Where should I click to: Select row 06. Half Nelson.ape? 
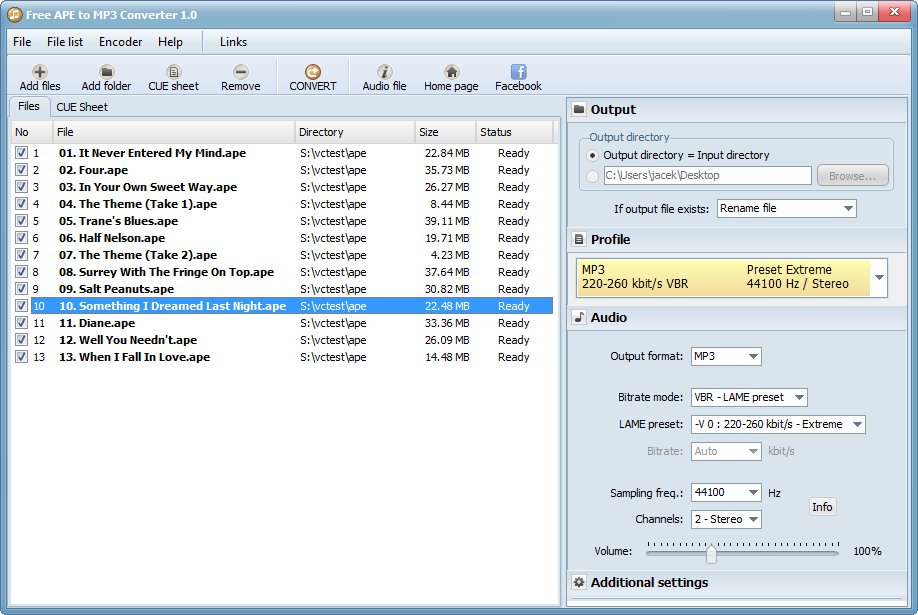click(283, 238)
